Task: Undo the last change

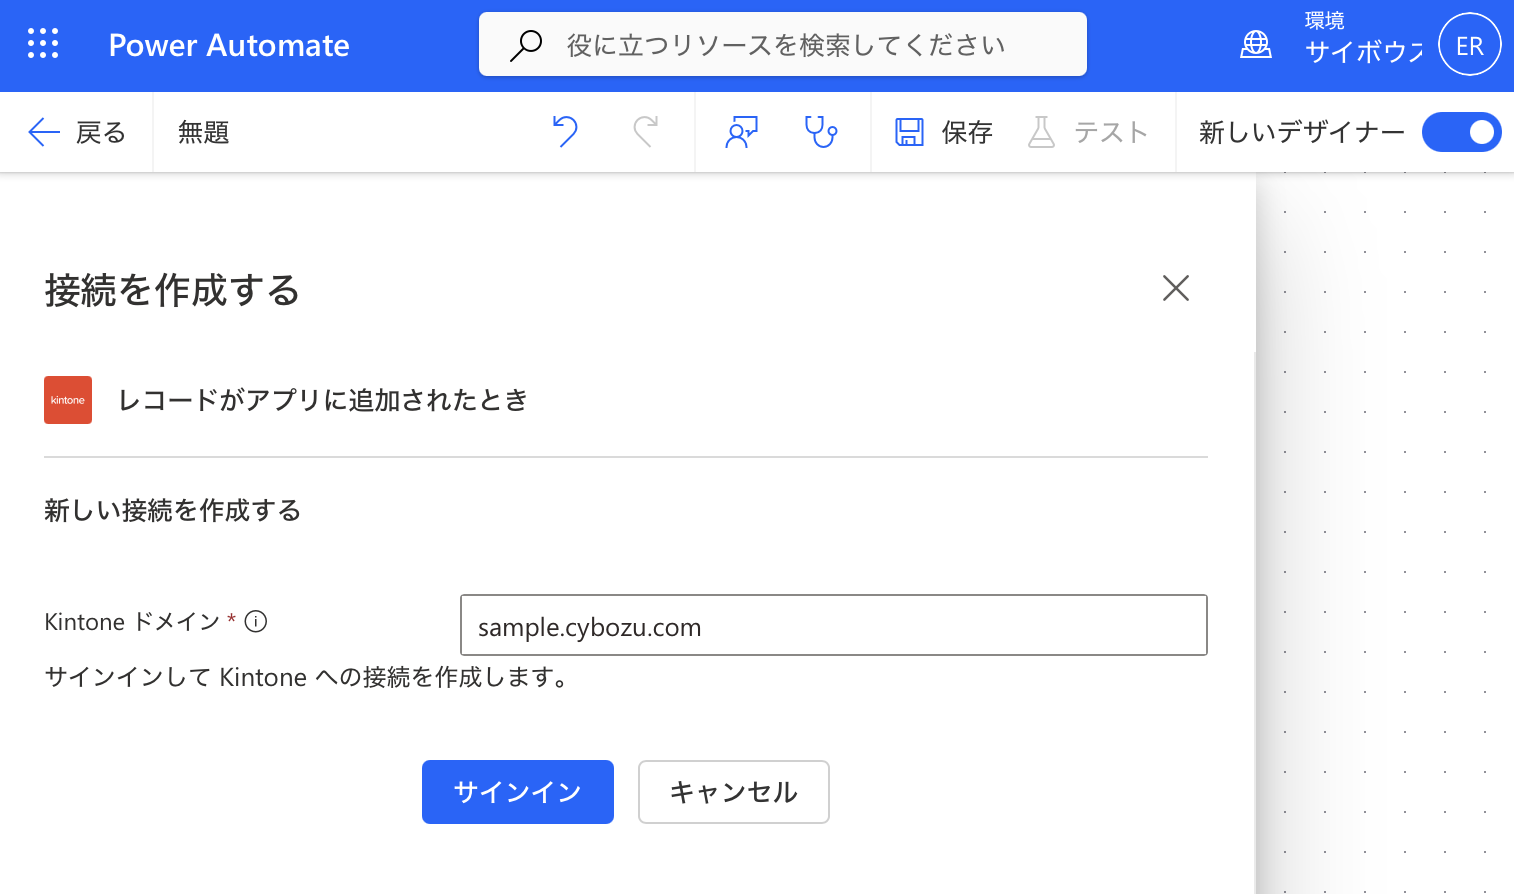Action: pyautogui.click(x=565, y=132)
